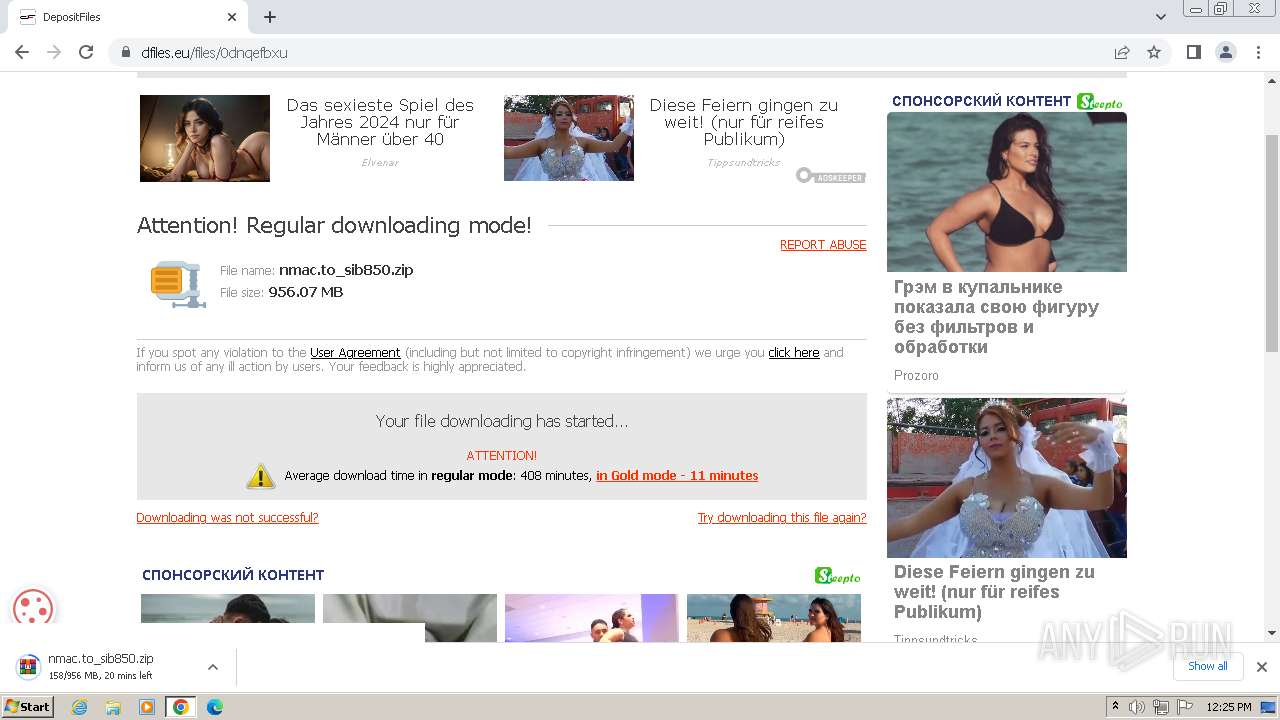Switch to the DepositFiles tab
The height and width of the screenshot is (720, 1280).
click(x=126, y=17)
